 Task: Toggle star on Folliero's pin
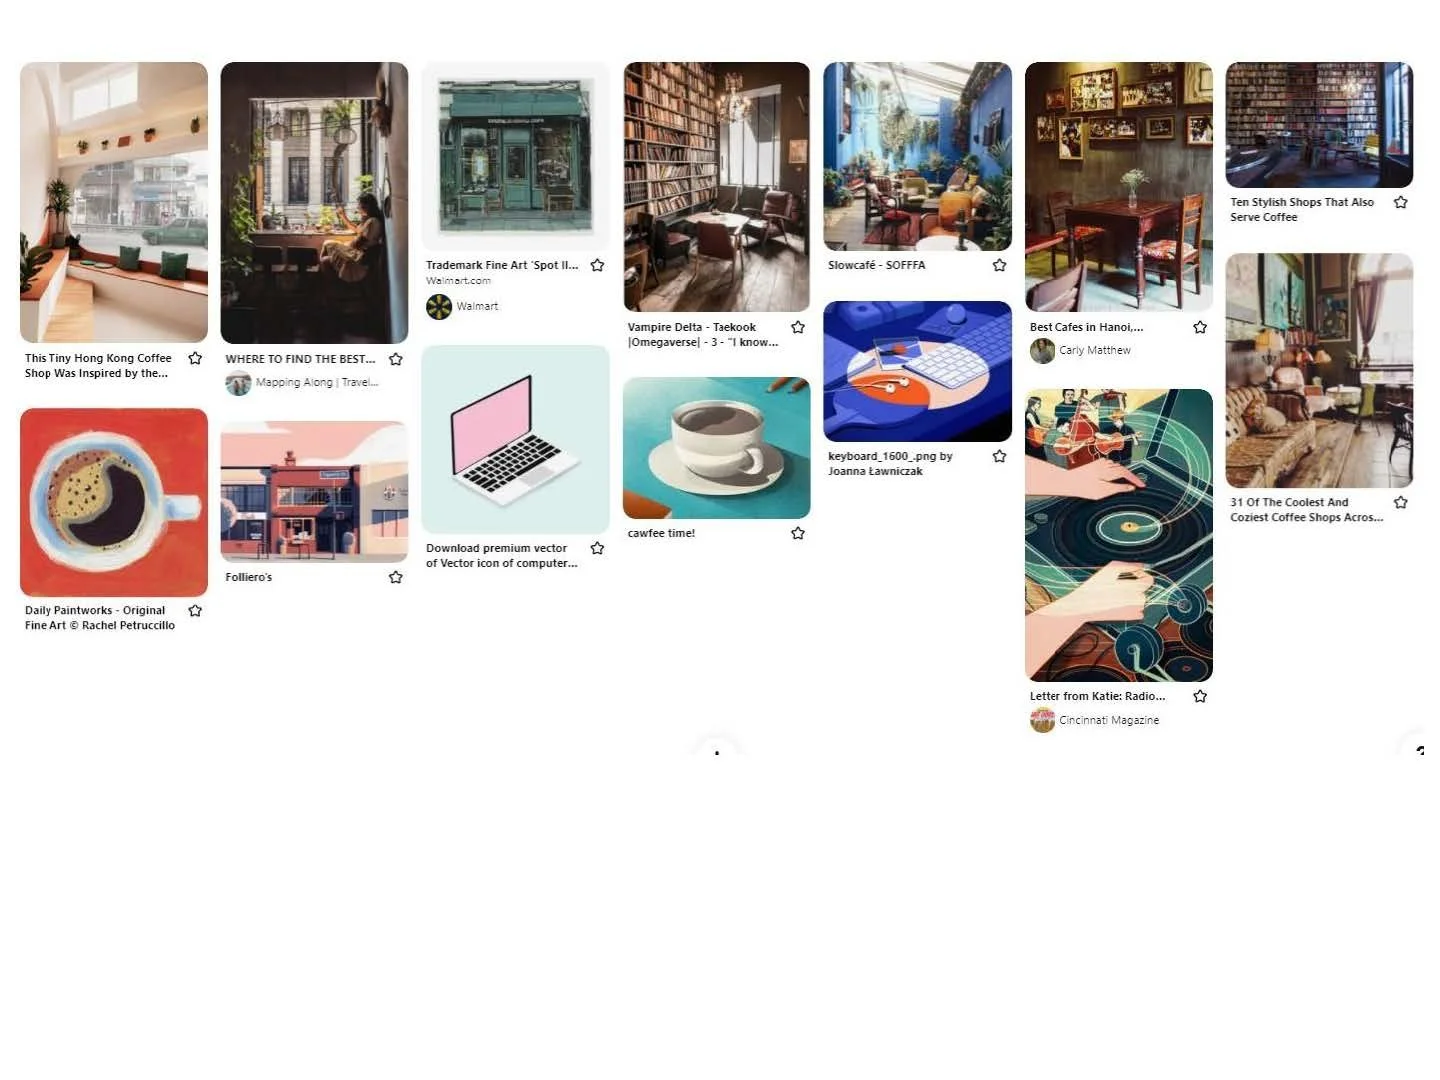click(x=396, y=577)
